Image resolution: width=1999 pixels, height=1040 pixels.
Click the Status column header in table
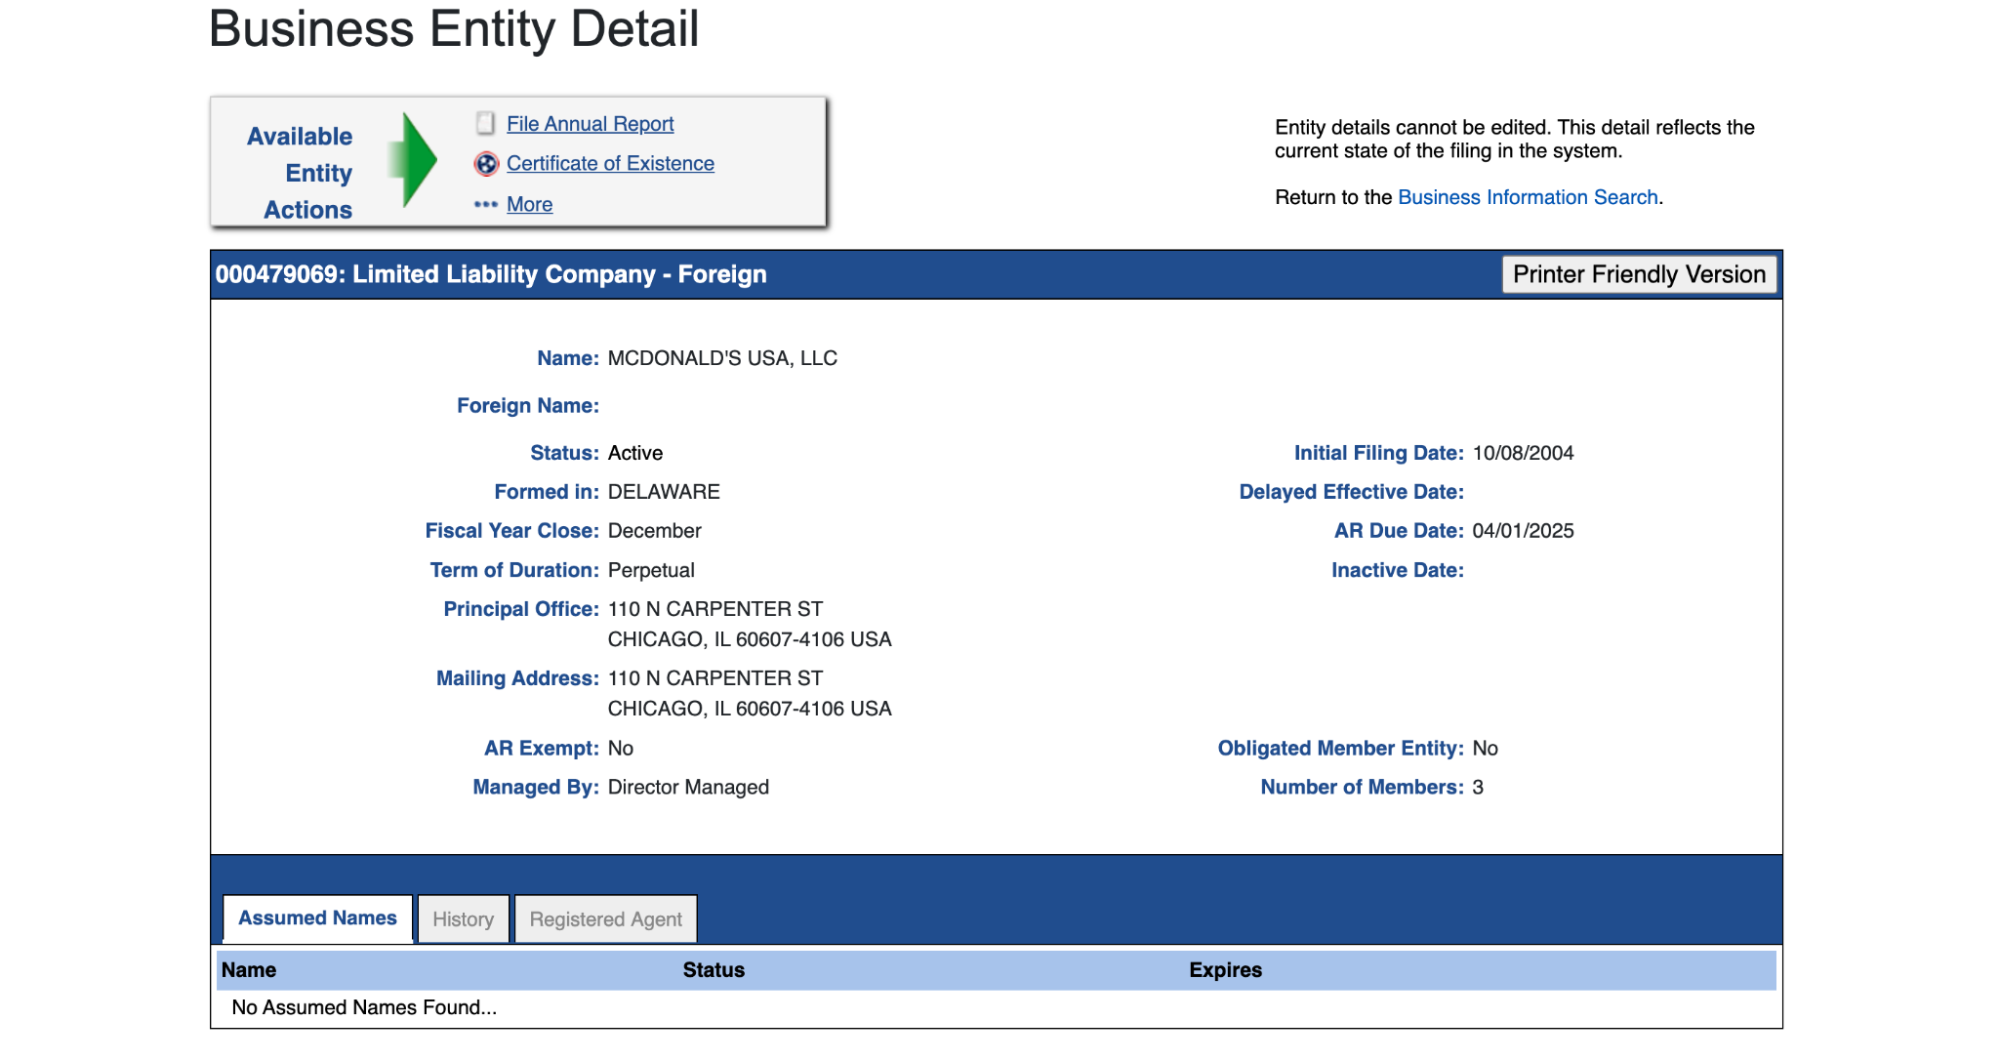[x=713, y=970]
